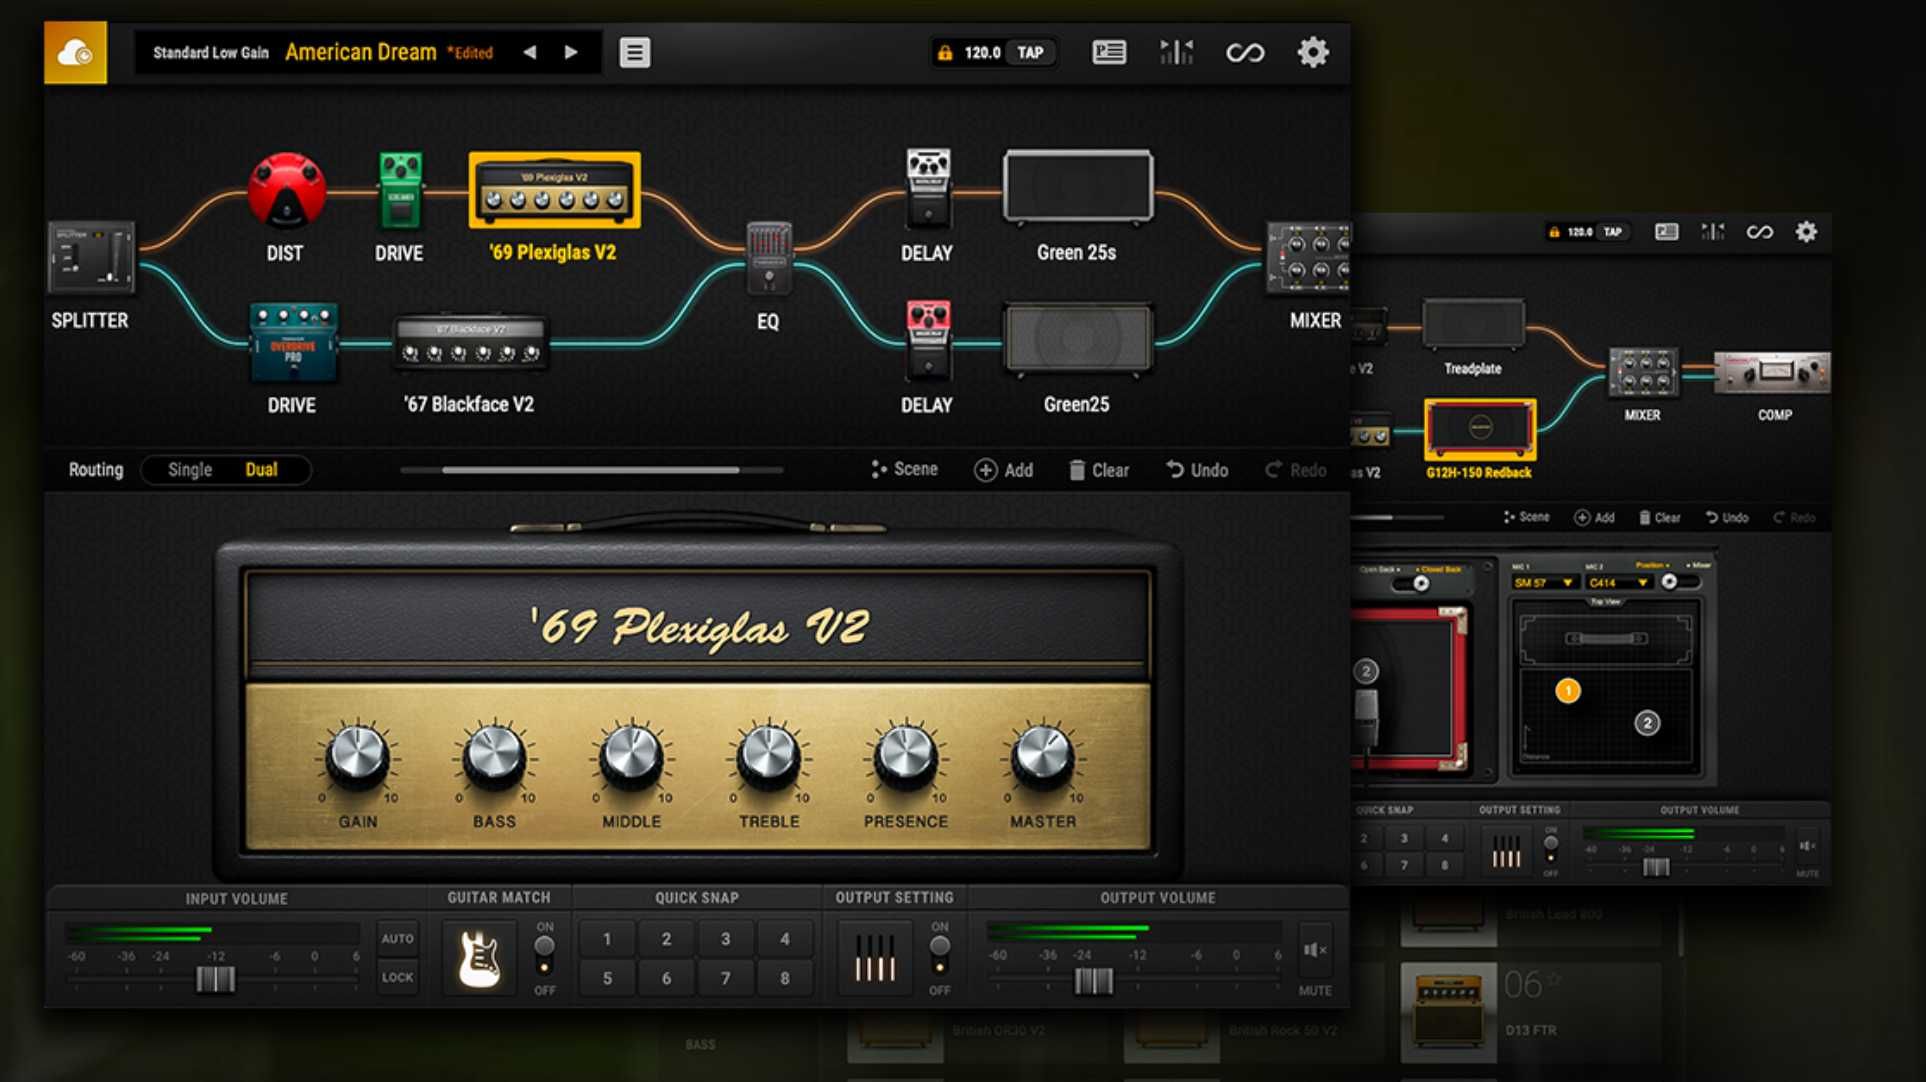1926x1082 pixels.
Task: Select Quick Snap slot 8
Action: click(x=785, y=978)
